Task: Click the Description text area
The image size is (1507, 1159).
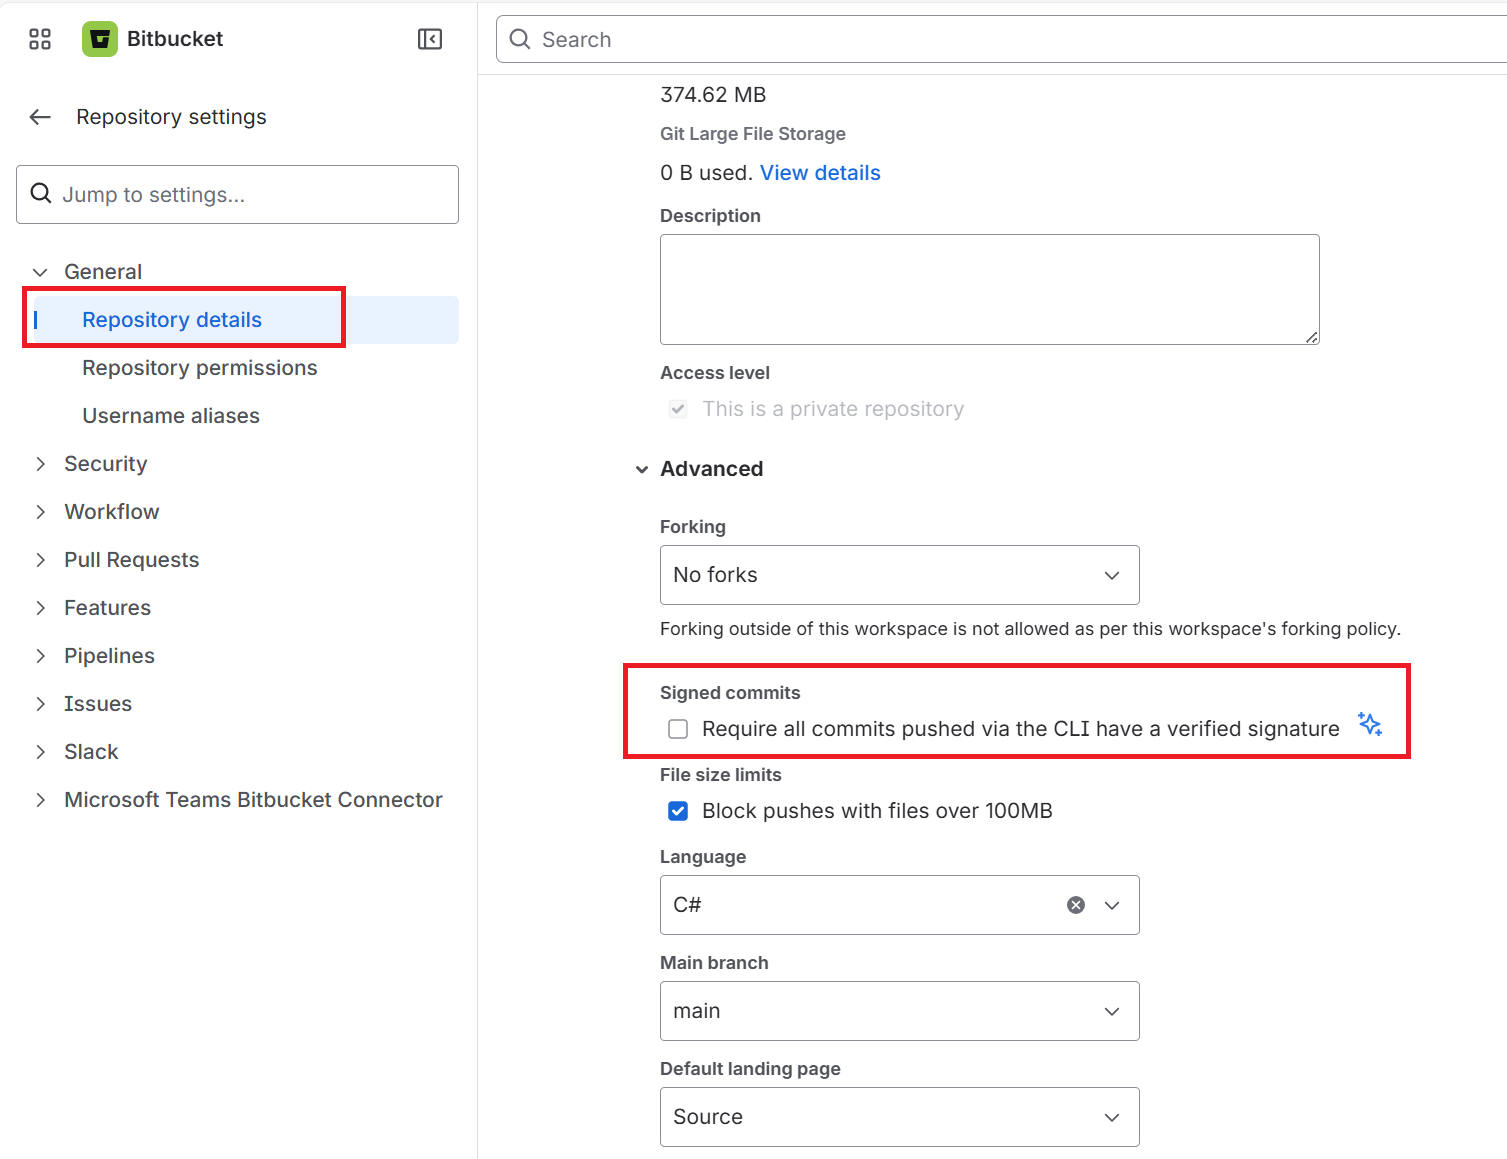Action: [989, 289]
